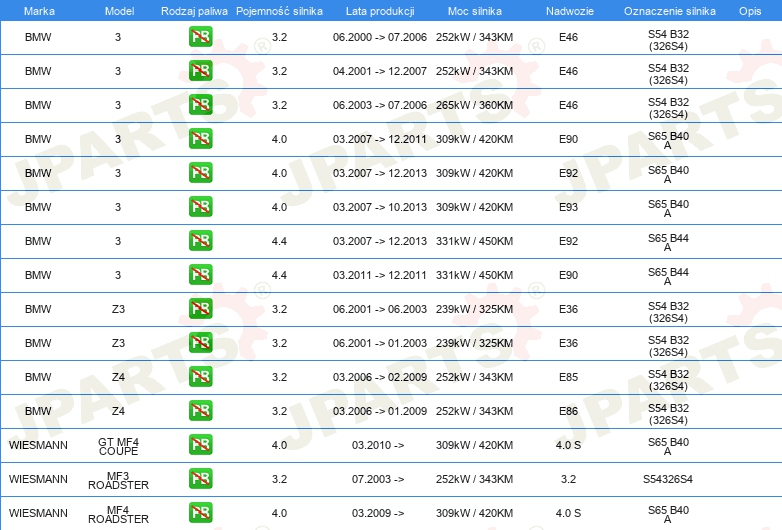Click the Opis column header
782x530 pixels.
[x=750, y=11]
